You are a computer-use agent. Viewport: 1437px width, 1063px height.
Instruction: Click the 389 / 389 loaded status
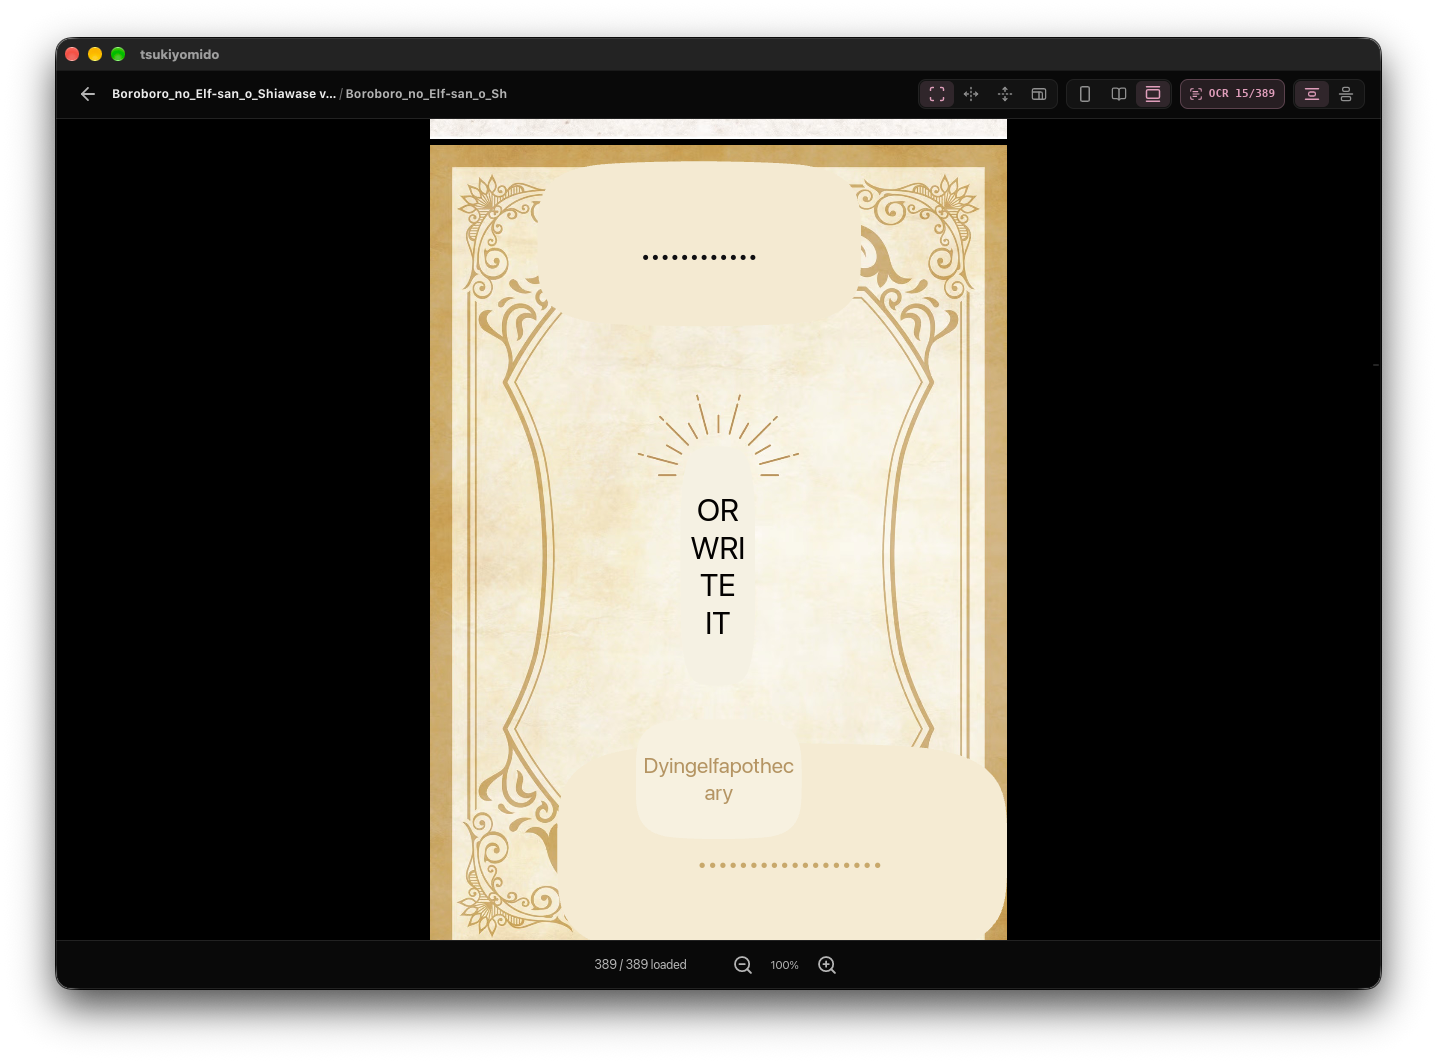(x=640, y=965)
